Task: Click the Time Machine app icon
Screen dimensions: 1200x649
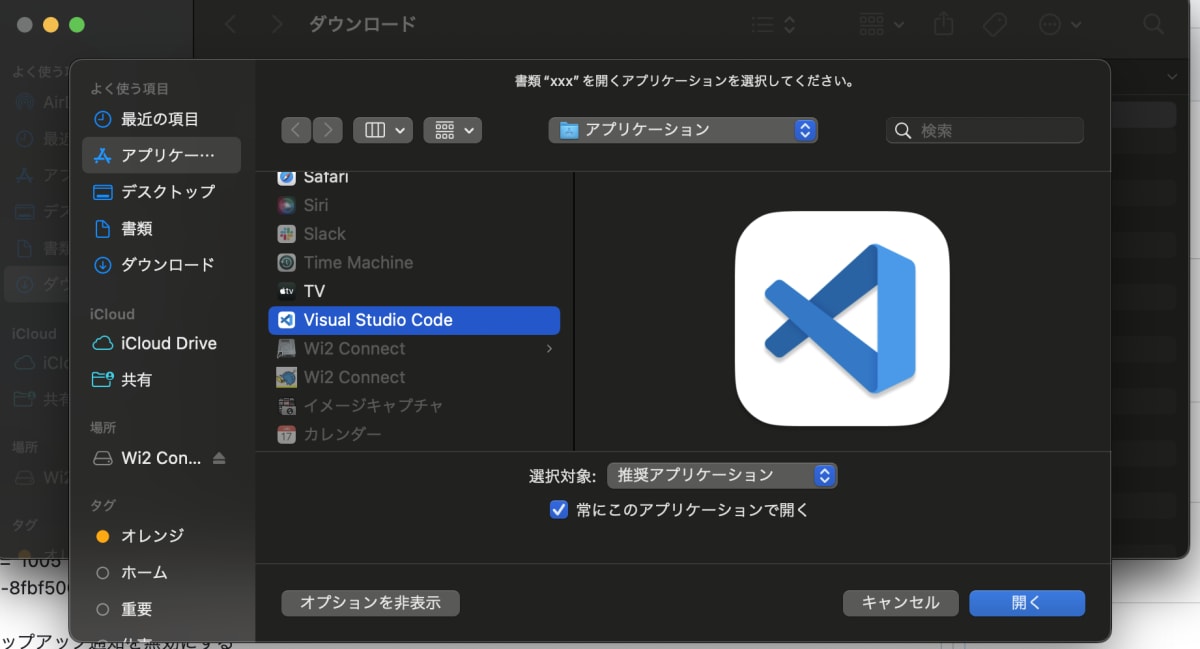Action: click(287, 263)
